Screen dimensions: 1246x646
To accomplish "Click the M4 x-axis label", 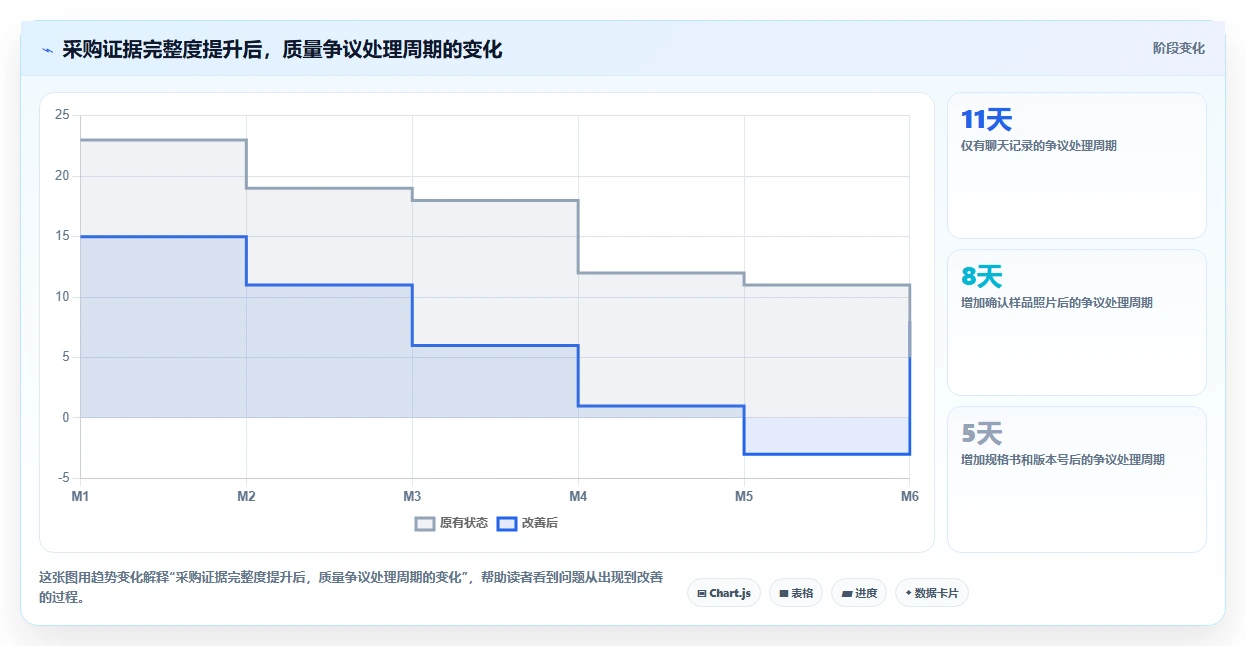I will coord(578,496).
